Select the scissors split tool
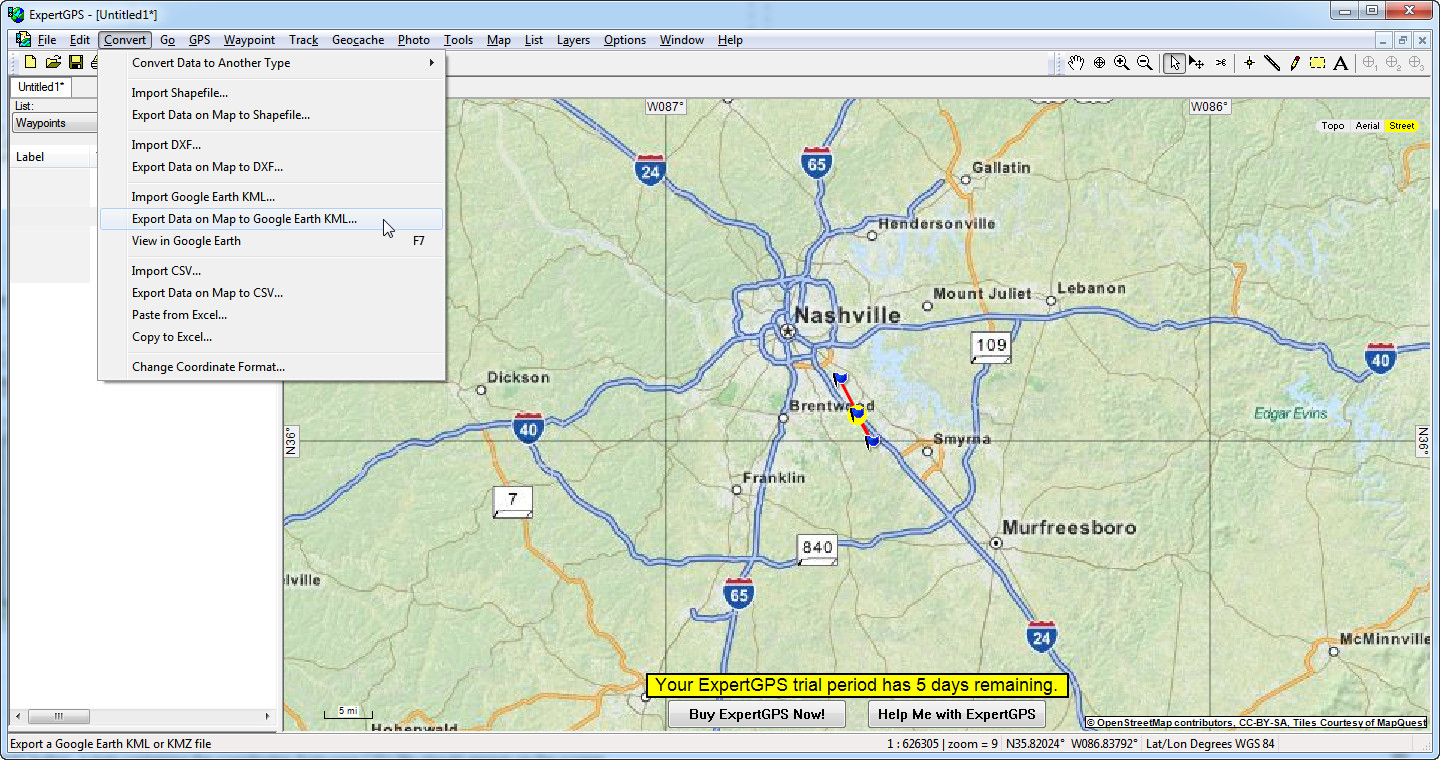Viewport: 1440px width, 760px height. pyautogui.click(x=1220, y=63)
